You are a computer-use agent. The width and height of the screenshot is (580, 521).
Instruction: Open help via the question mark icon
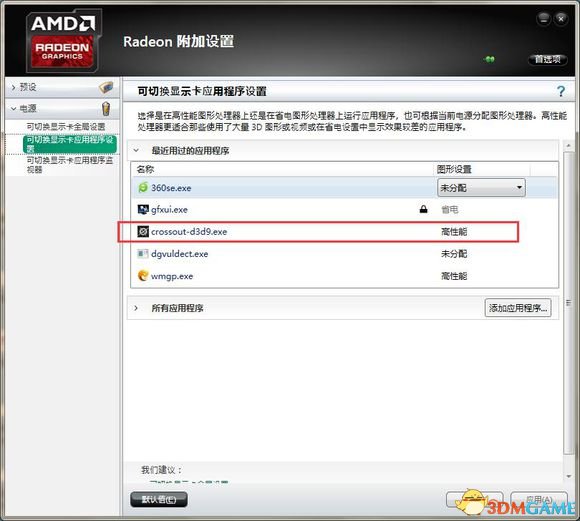(561, 91)
